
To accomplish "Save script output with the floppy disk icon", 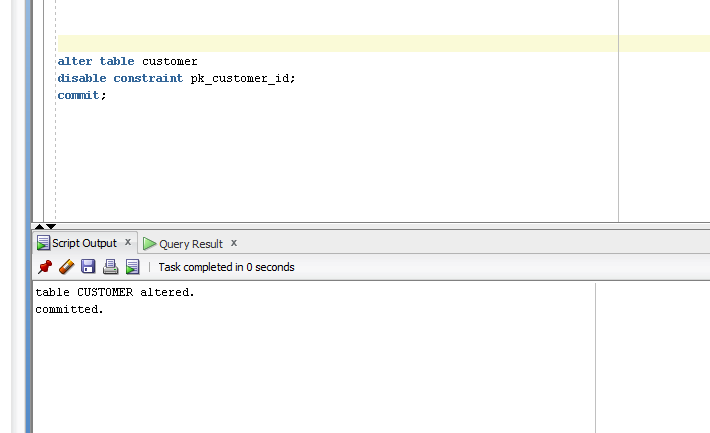I will click(88, 266).
